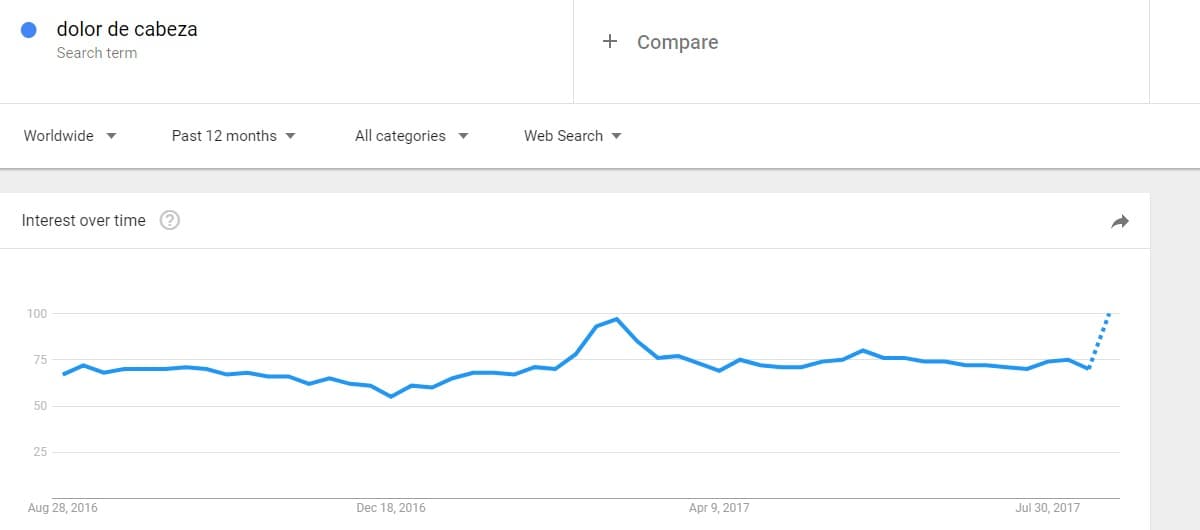This screenshot has height=530, width=1200.
Task: Click the Apr 9, 2017 axis label
Action: (x=719, y=508)
